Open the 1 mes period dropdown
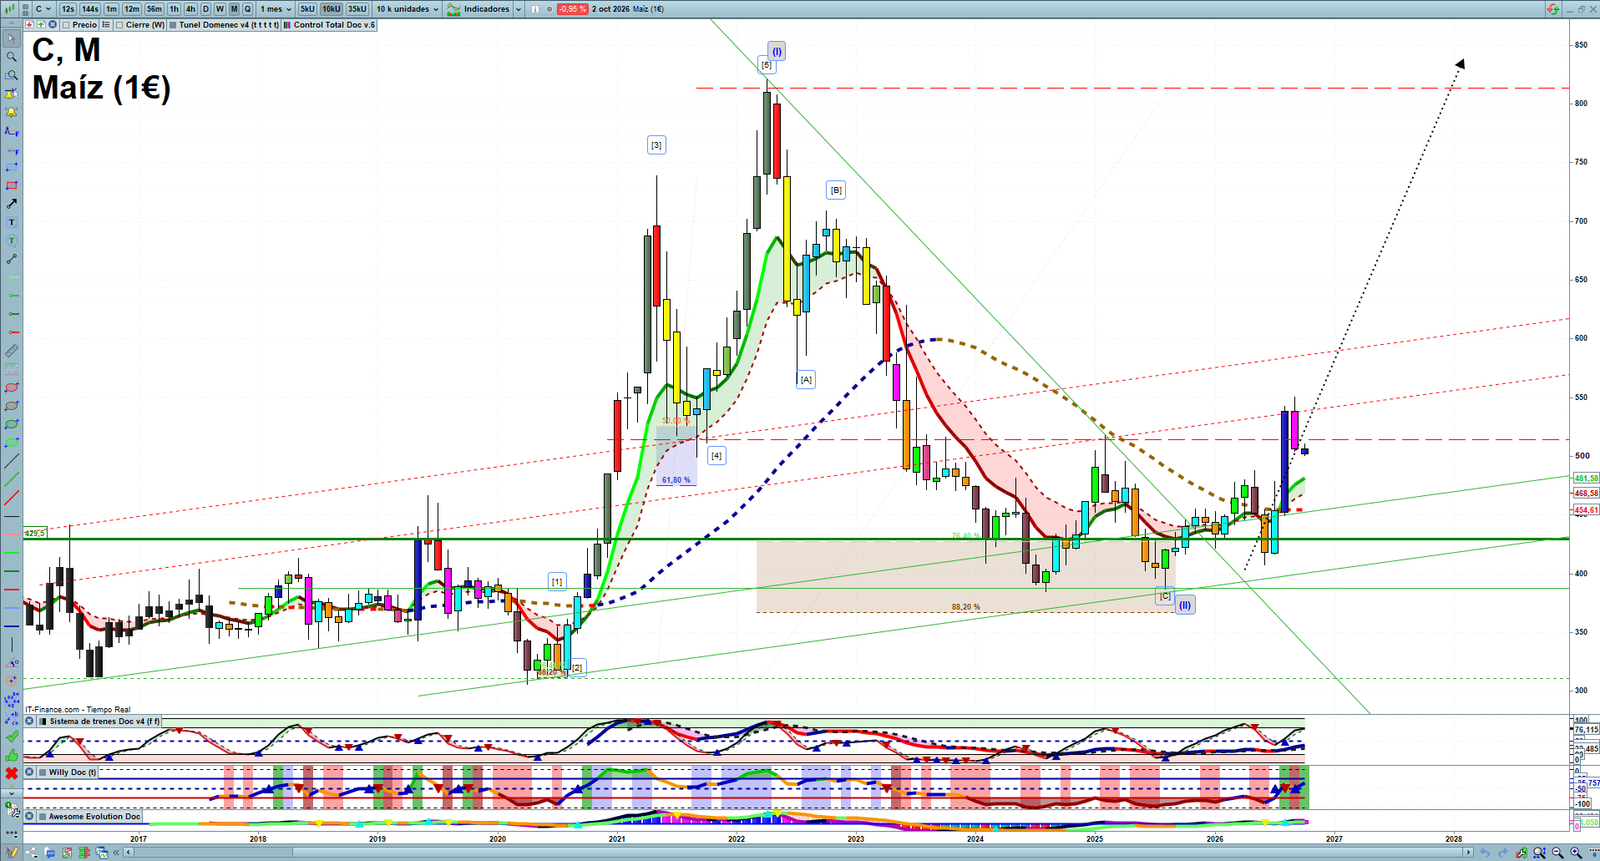Image resolution: width=1600 pixels, height=861 pixels. tap(277, 9)
